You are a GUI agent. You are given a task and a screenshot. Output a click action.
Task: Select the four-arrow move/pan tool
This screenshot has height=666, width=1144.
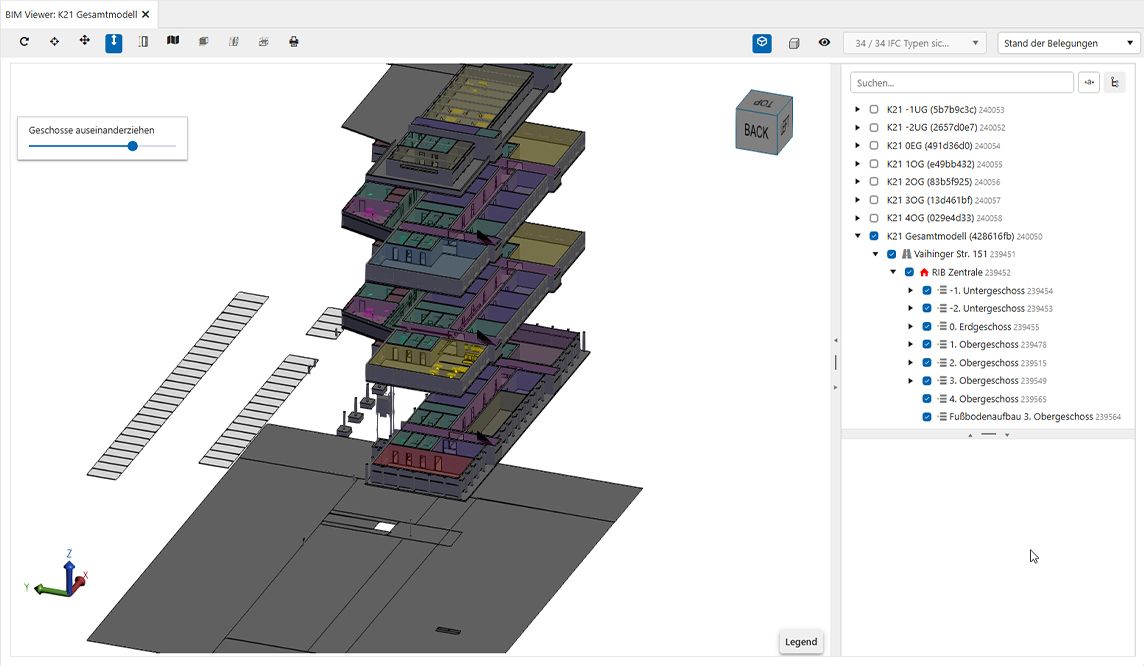84,42
